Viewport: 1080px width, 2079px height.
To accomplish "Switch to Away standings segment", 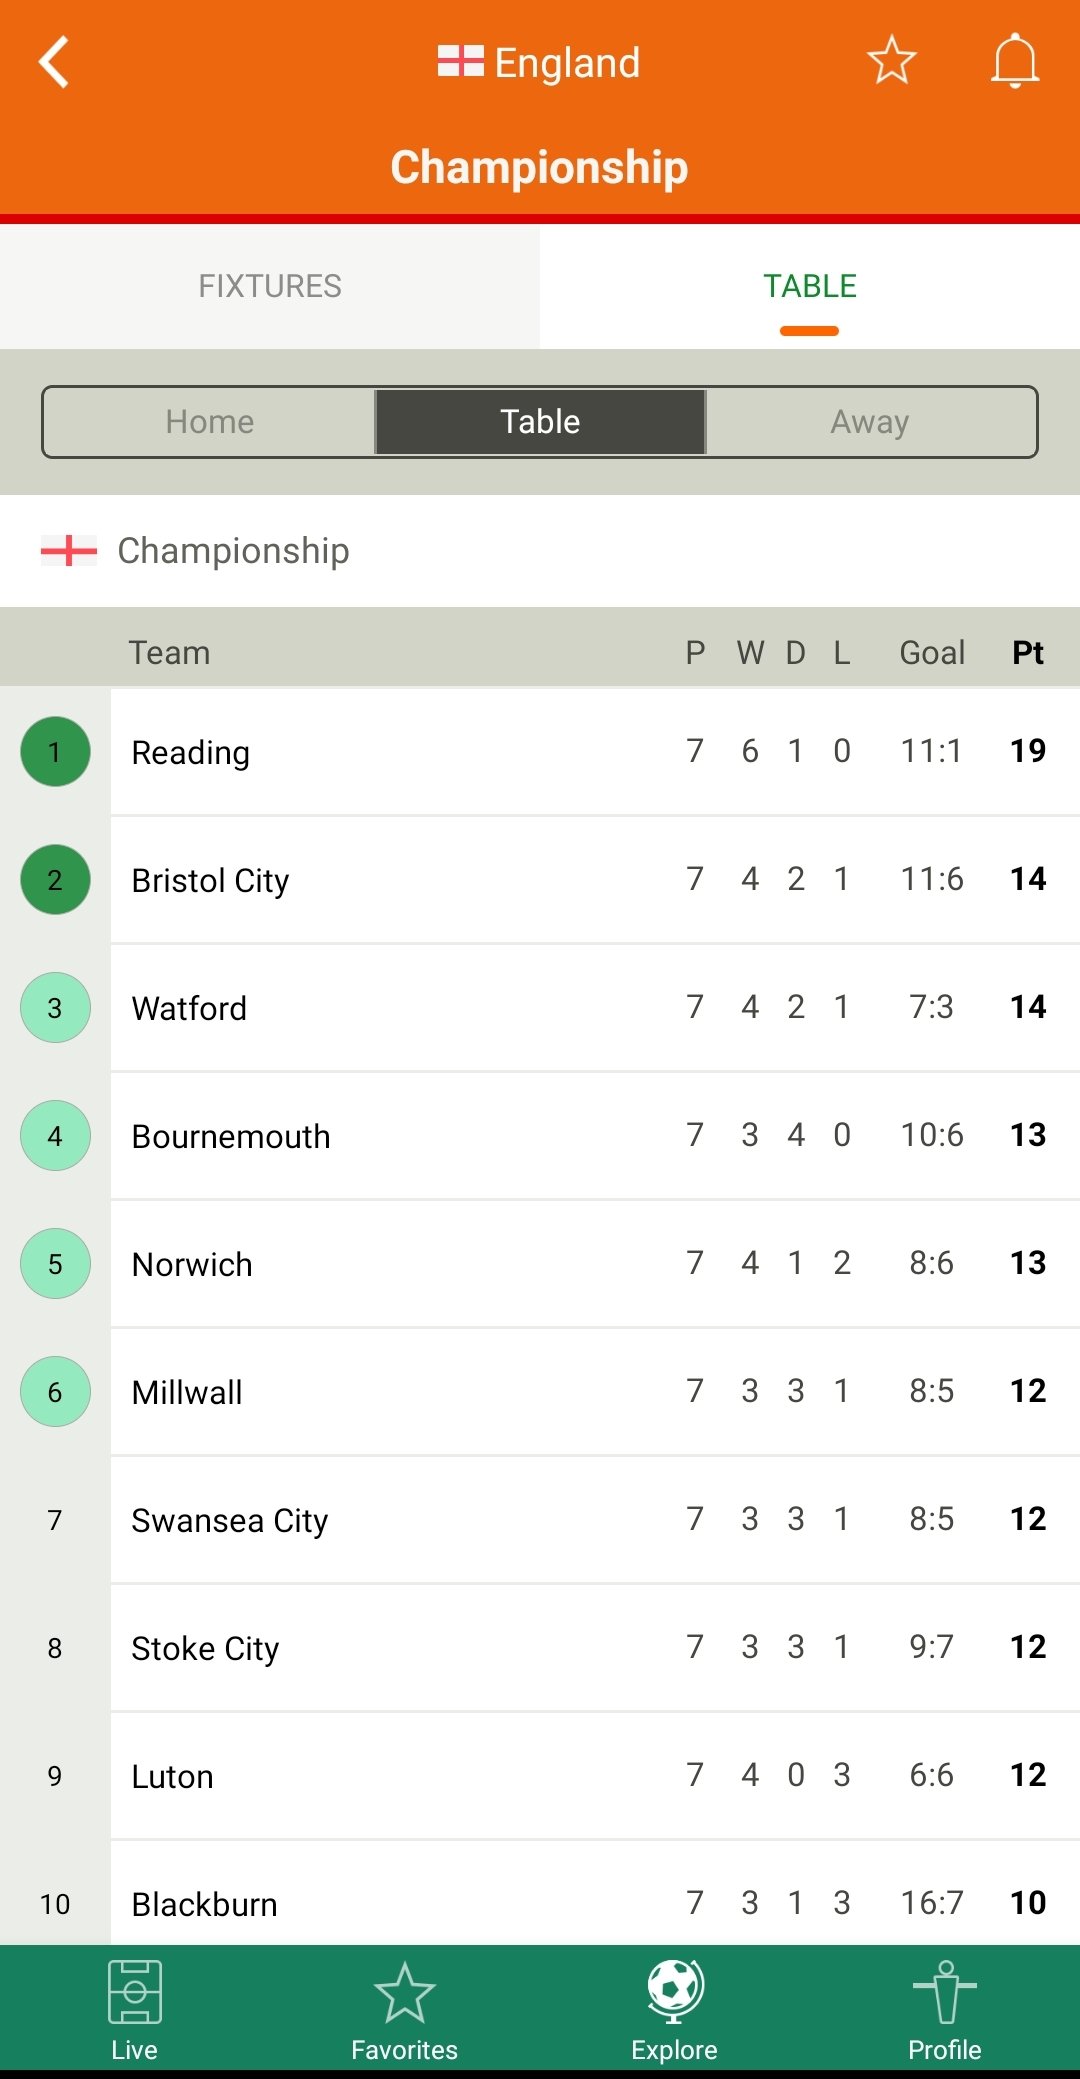I will (870, 422).
